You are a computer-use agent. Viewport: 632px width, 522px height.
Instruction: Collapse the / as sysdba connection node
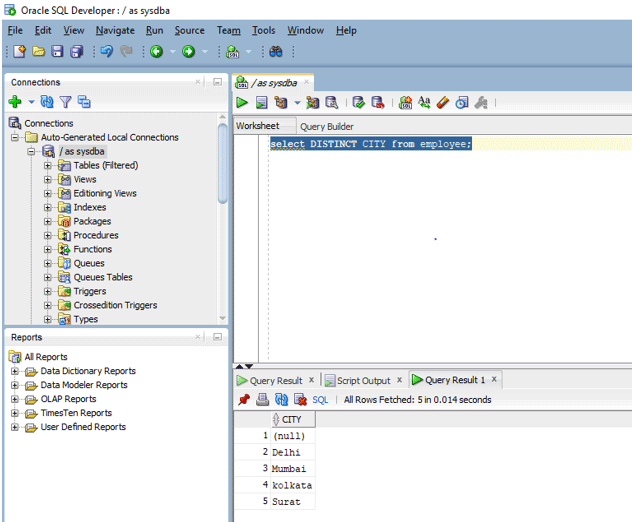point(31,152)
